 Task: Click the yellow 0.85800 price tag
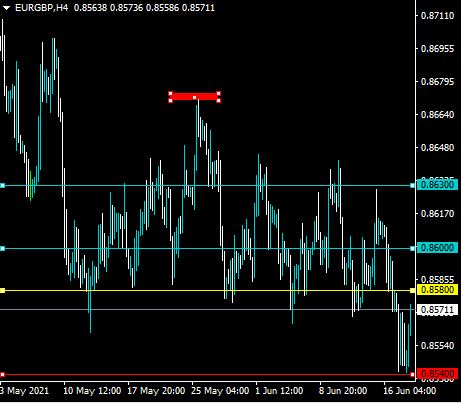point(437,290)
